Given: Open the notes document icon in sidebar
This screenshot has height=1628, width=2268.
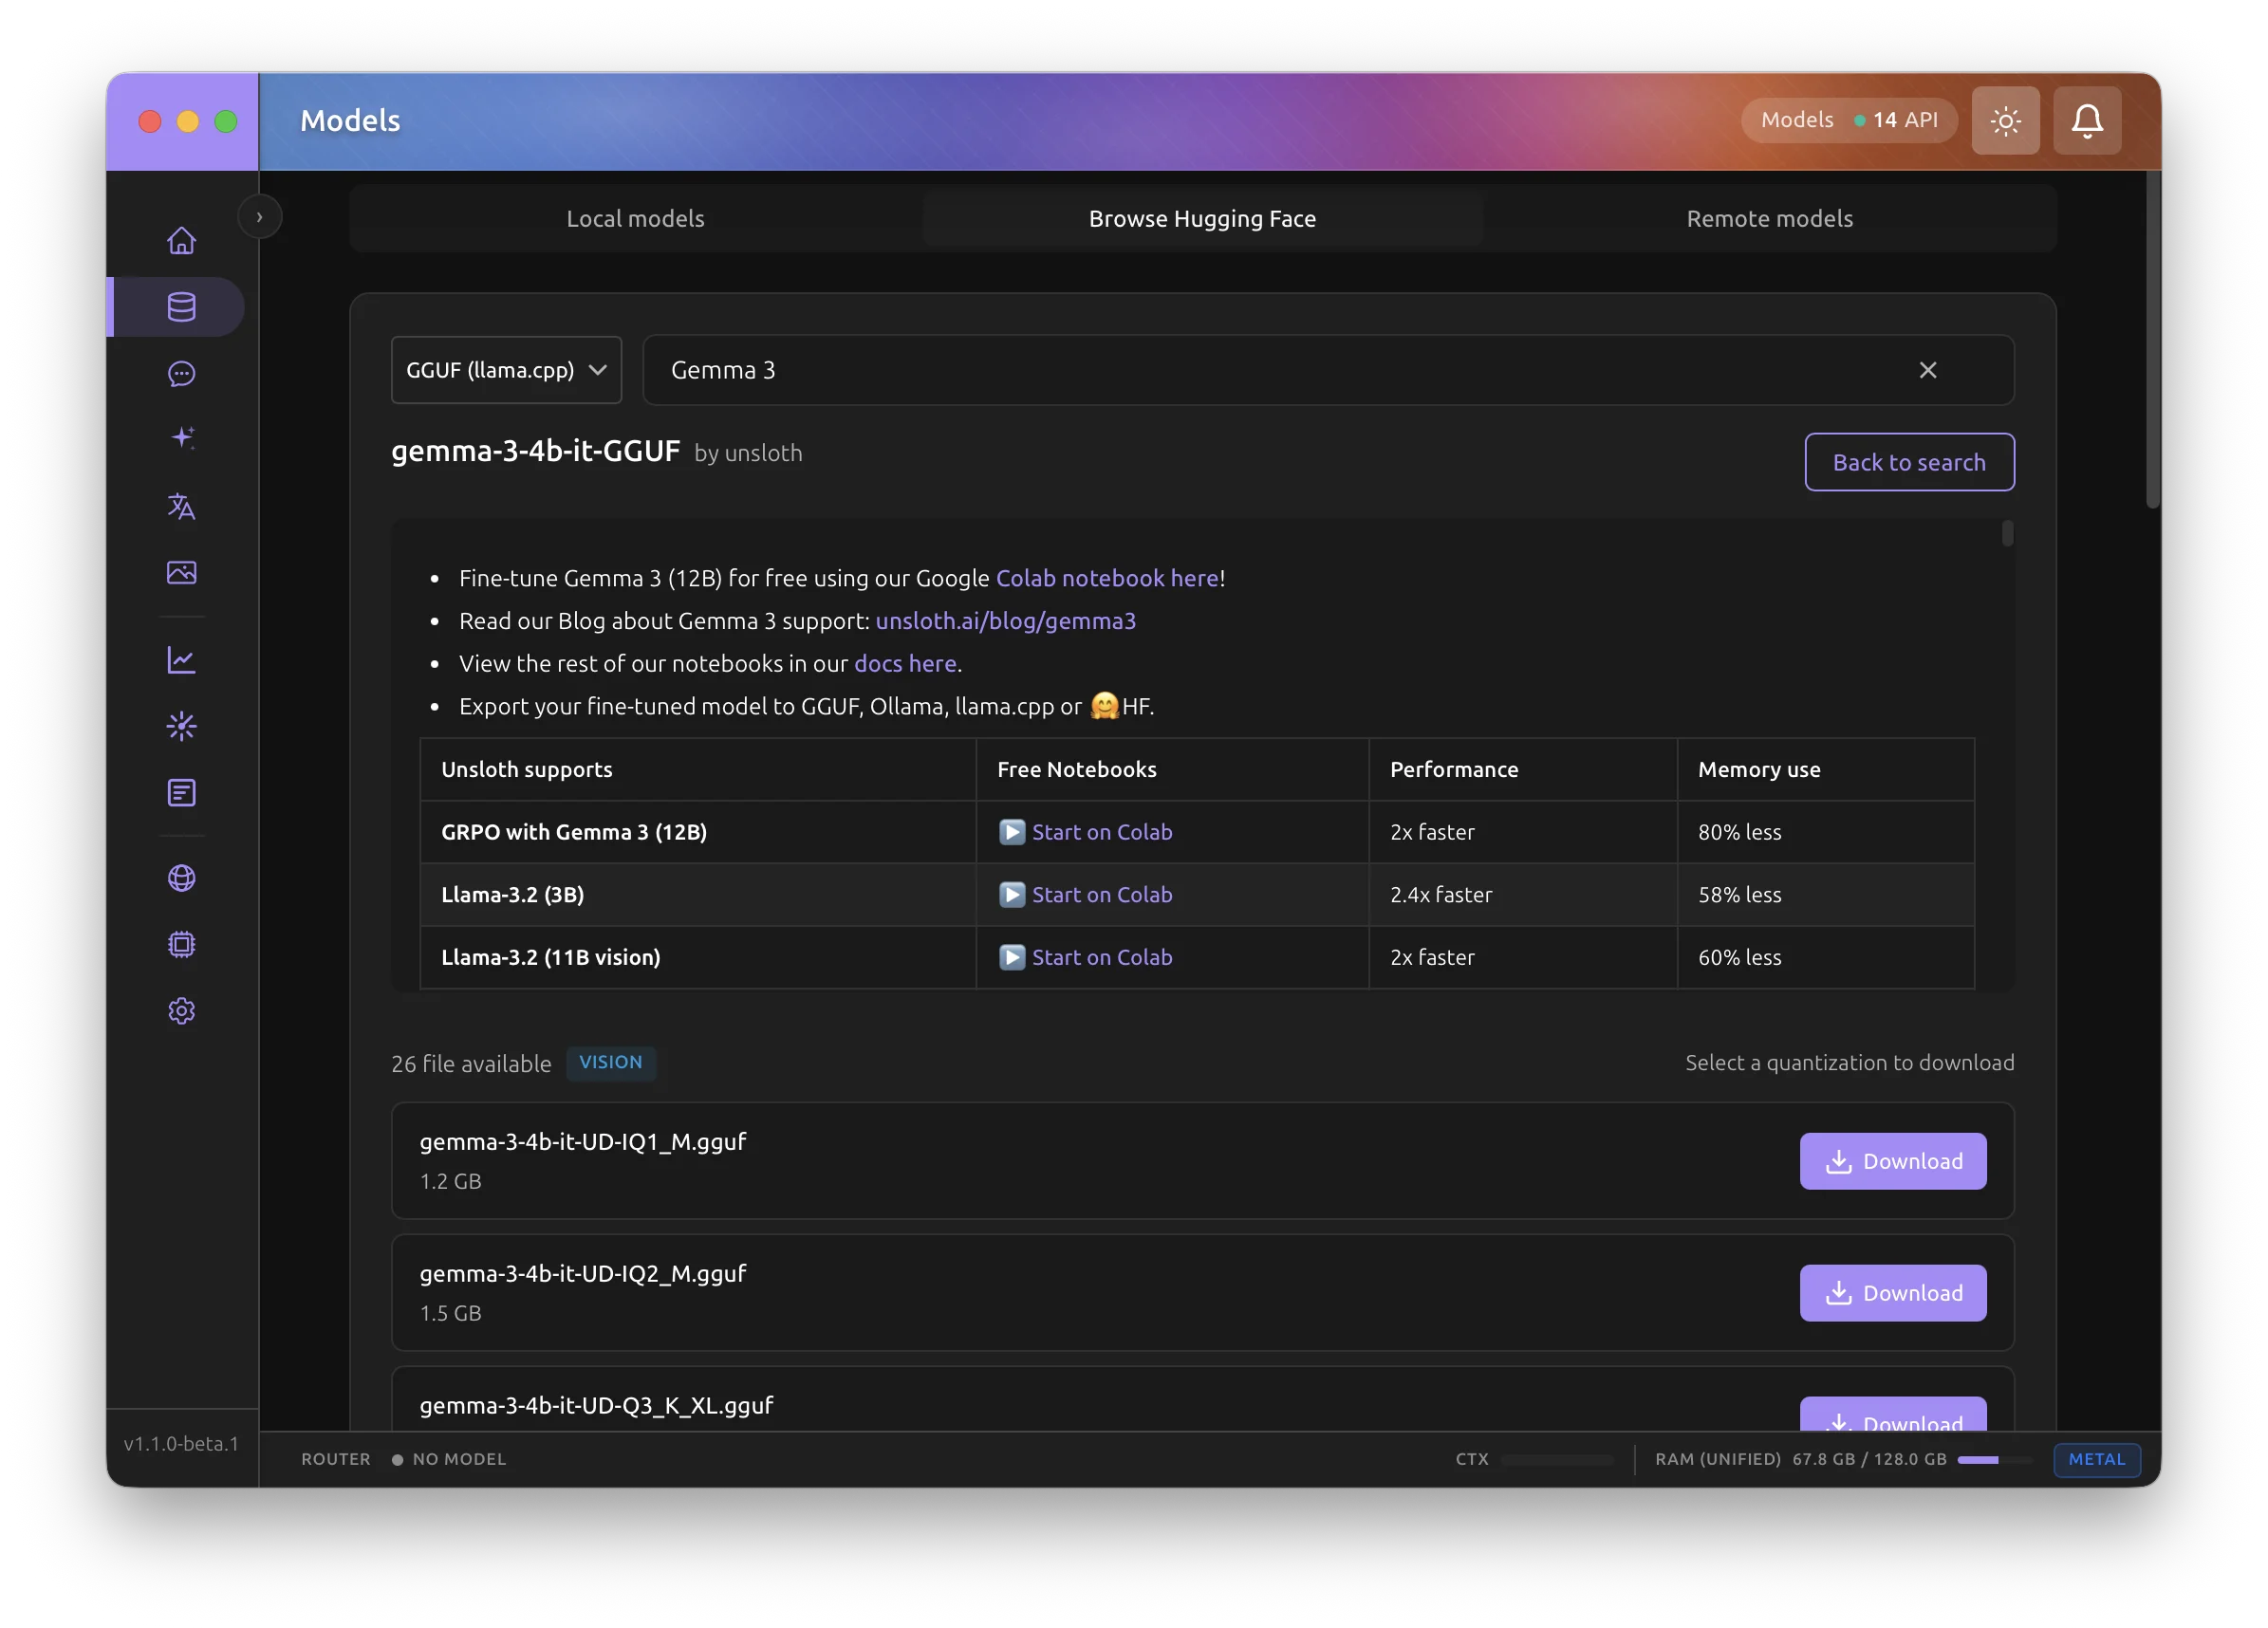Looking at the screenshot, I should [x=181, y=793].
